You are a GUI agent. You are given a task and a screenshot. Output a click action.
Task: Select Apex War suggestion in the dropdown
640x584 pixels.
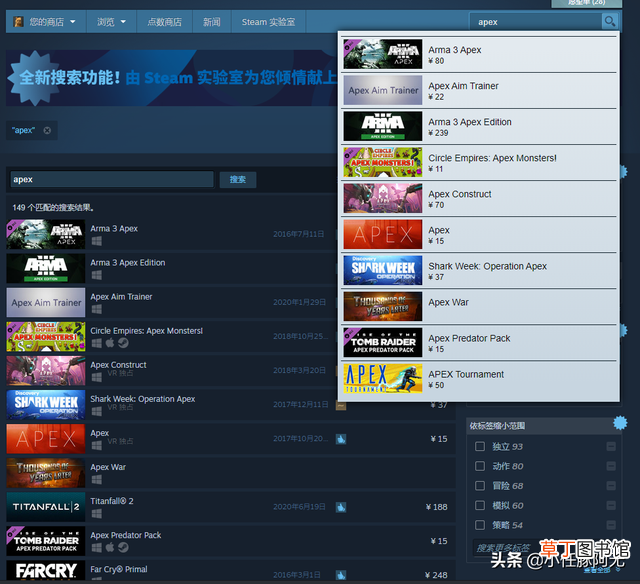point(479,306)
